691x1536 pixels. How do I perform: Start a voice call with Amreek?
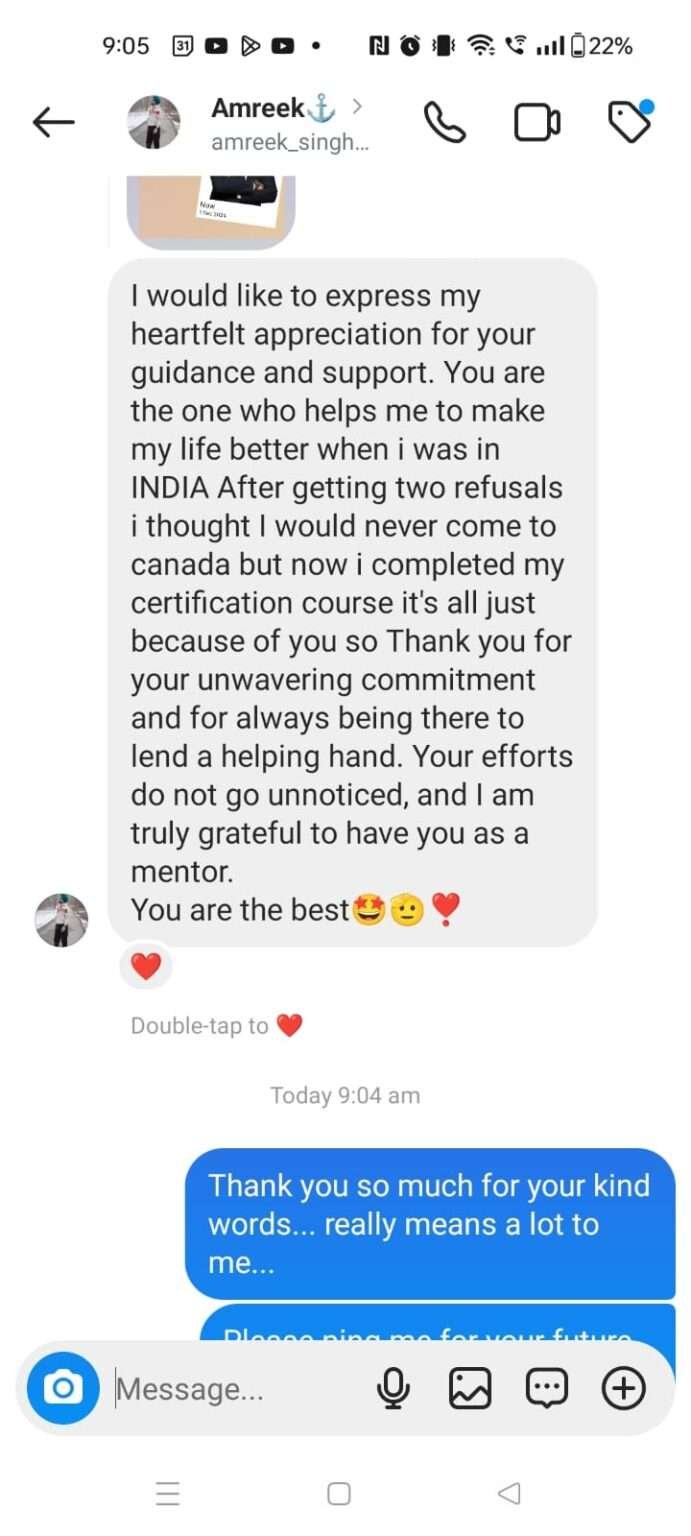(445, 122)
